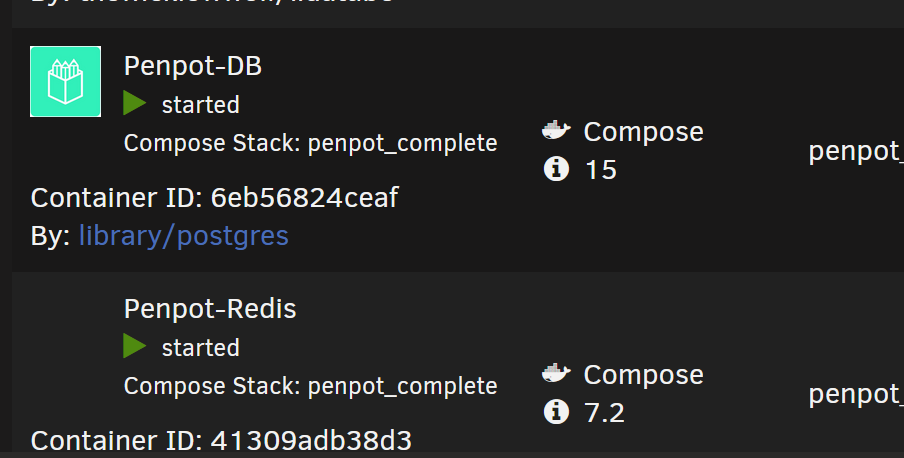Click the Penpot-DB container name
This screenshot has height=458, width=904.
[193, 66]
